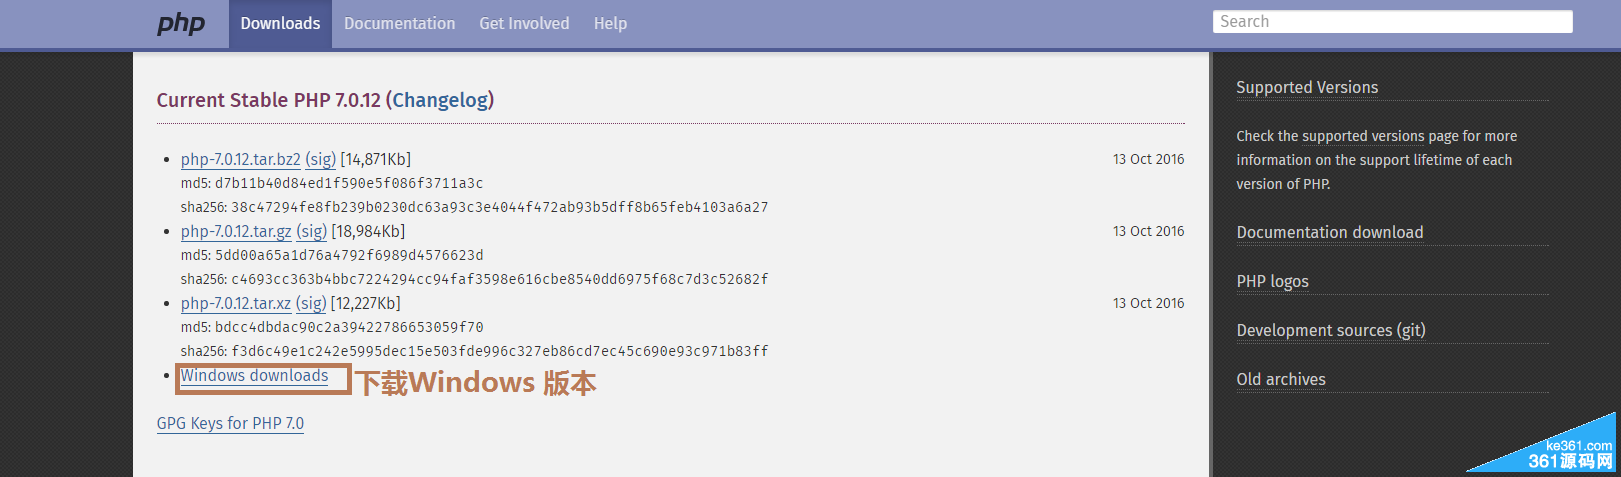Open the Windows downloads link

254,375
